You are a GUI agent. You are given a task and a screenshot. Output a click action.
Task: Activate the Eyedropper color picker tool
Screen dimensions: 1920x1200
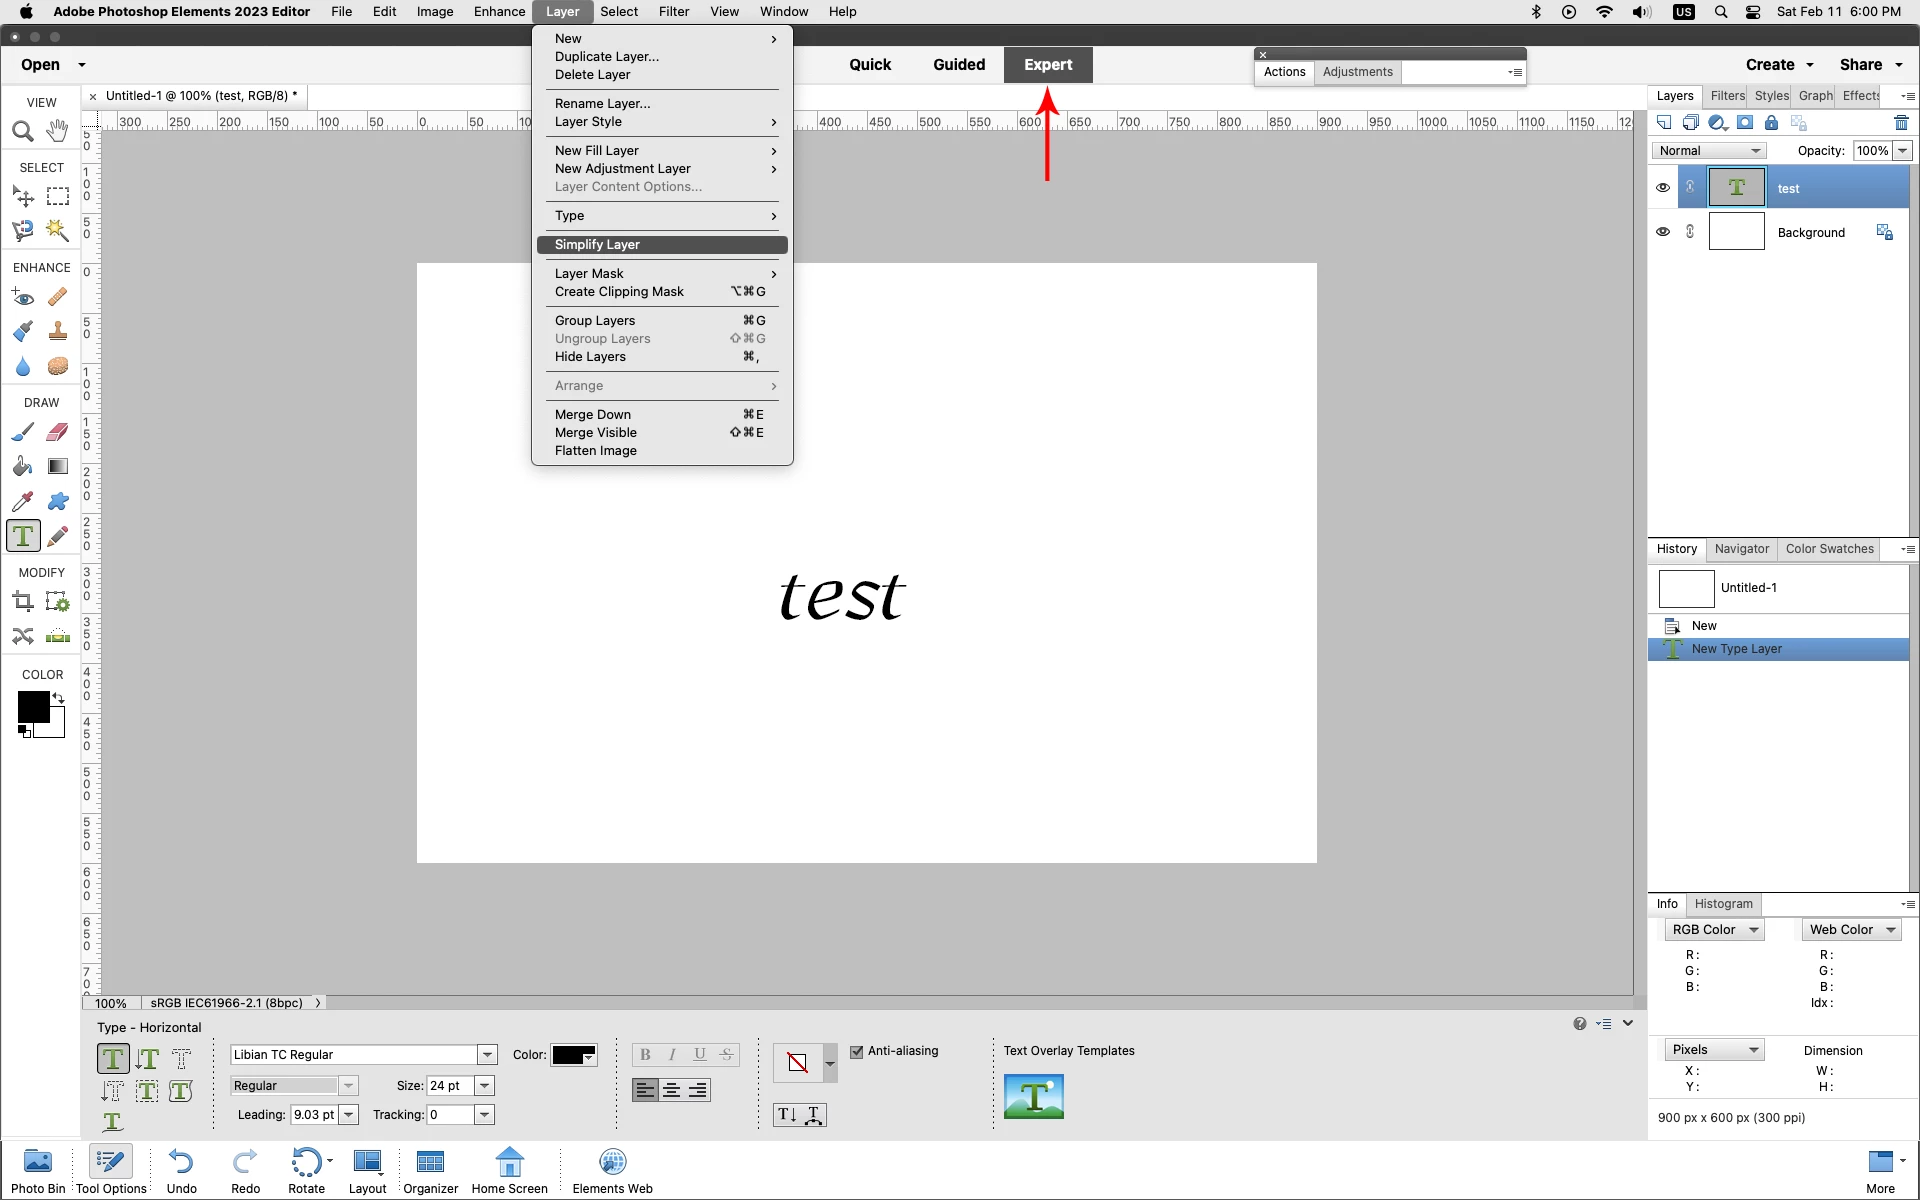(23, 501)
